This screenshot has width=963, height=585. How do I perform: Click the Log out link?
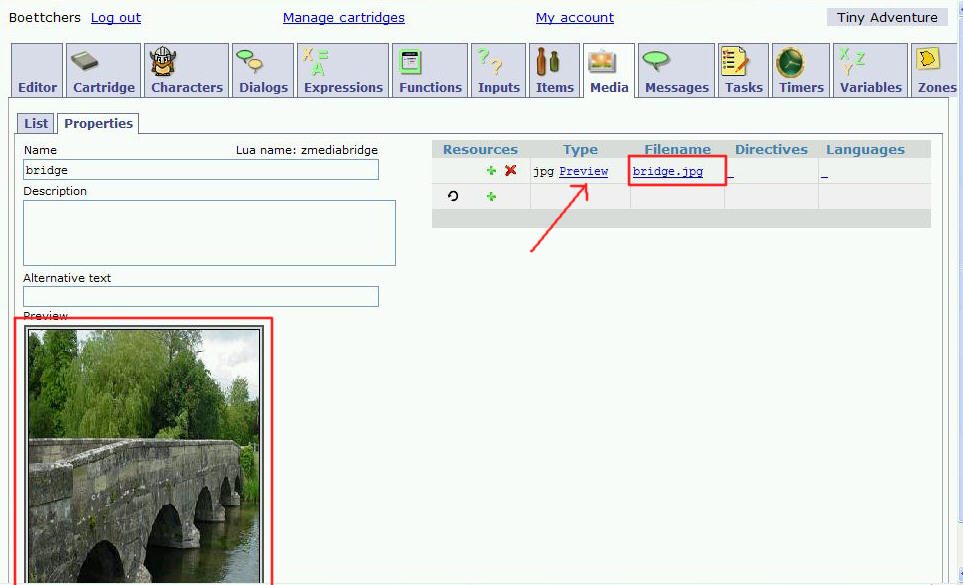tap(116, 18)
